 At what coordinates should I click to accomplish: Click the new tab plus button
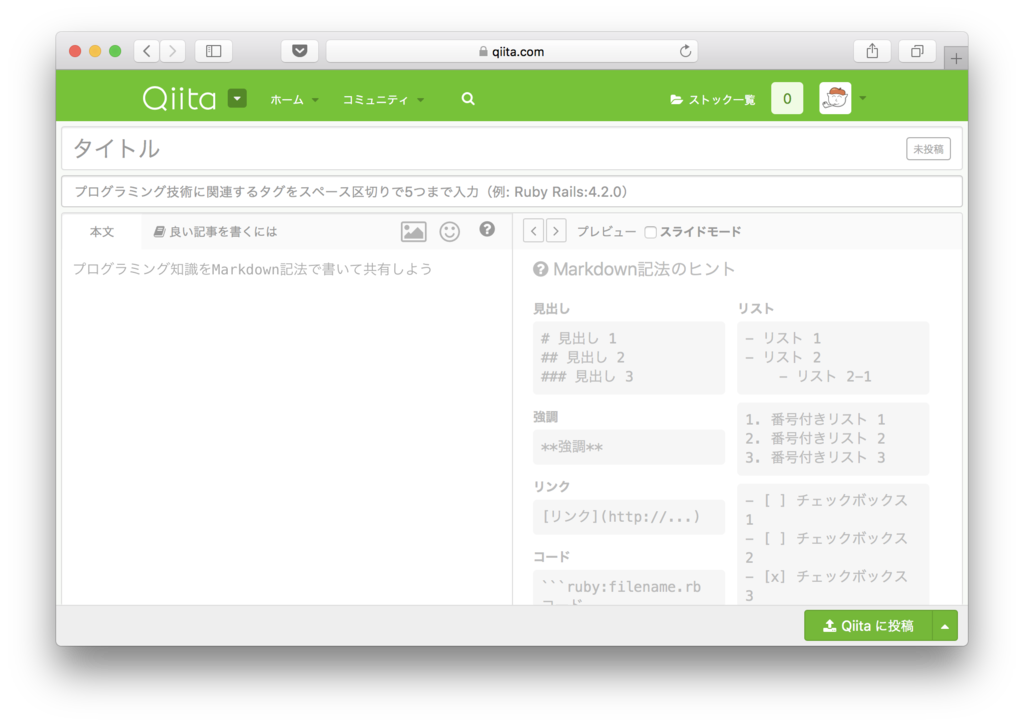pyautogui.click(x=955, y=59)
